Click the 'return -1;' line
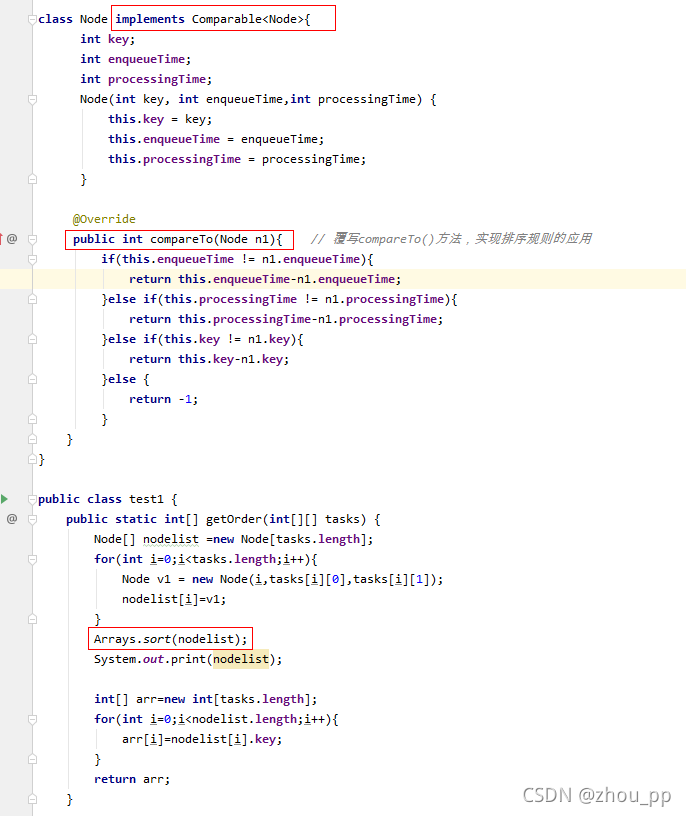The image size is (686, 816). click(x=163, y=399)
